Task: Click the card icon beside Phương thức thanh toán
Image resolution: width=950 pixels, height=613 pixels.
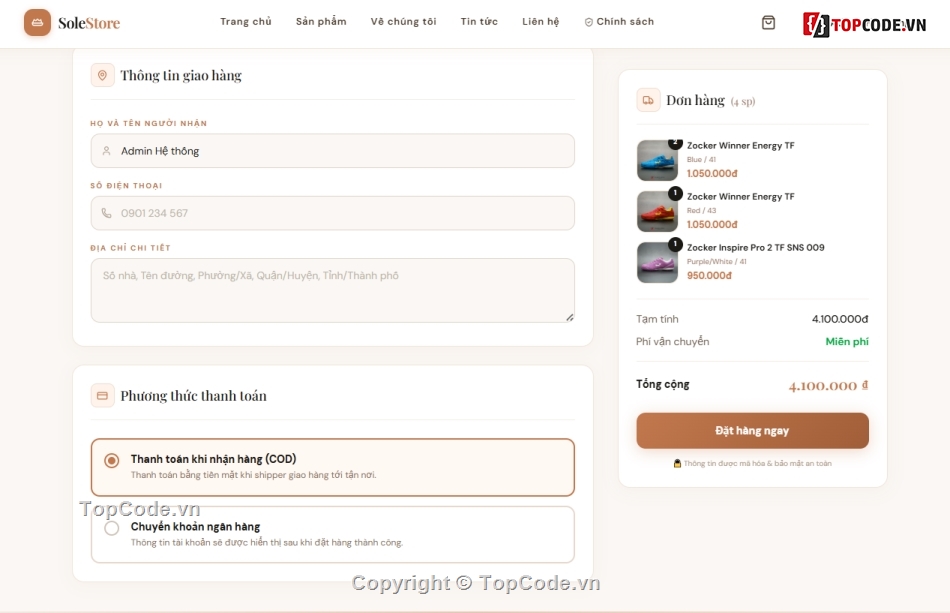Action: (102, 396)
